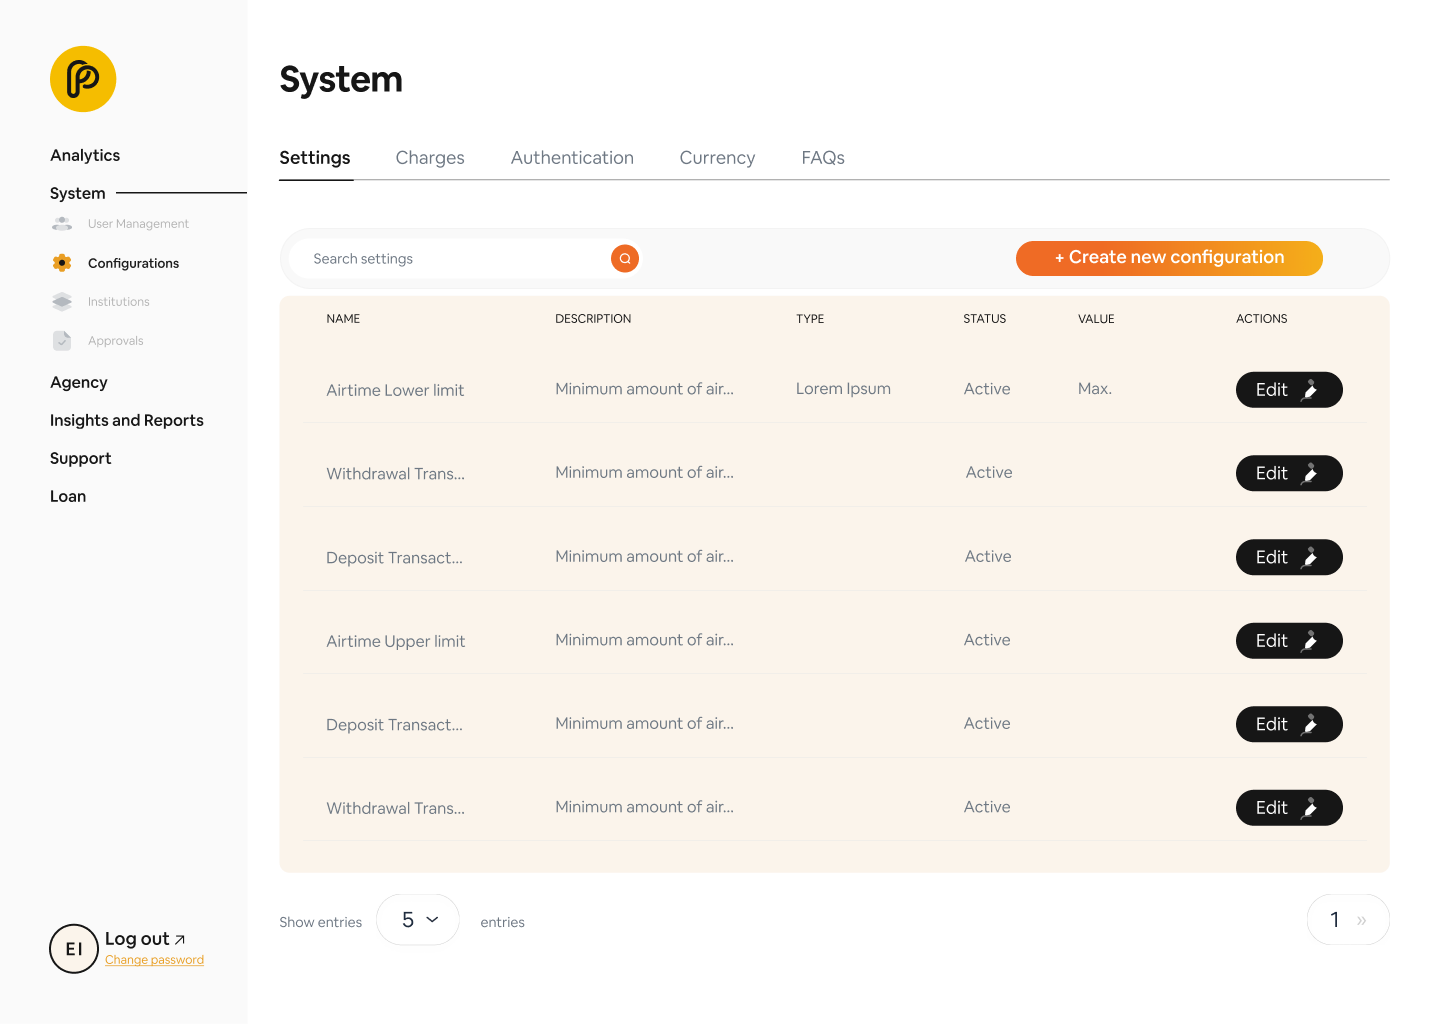This screenshot has height=1024, width=1440.
Task: Click the Approvals document icon
Action: (x=62, y=341)
